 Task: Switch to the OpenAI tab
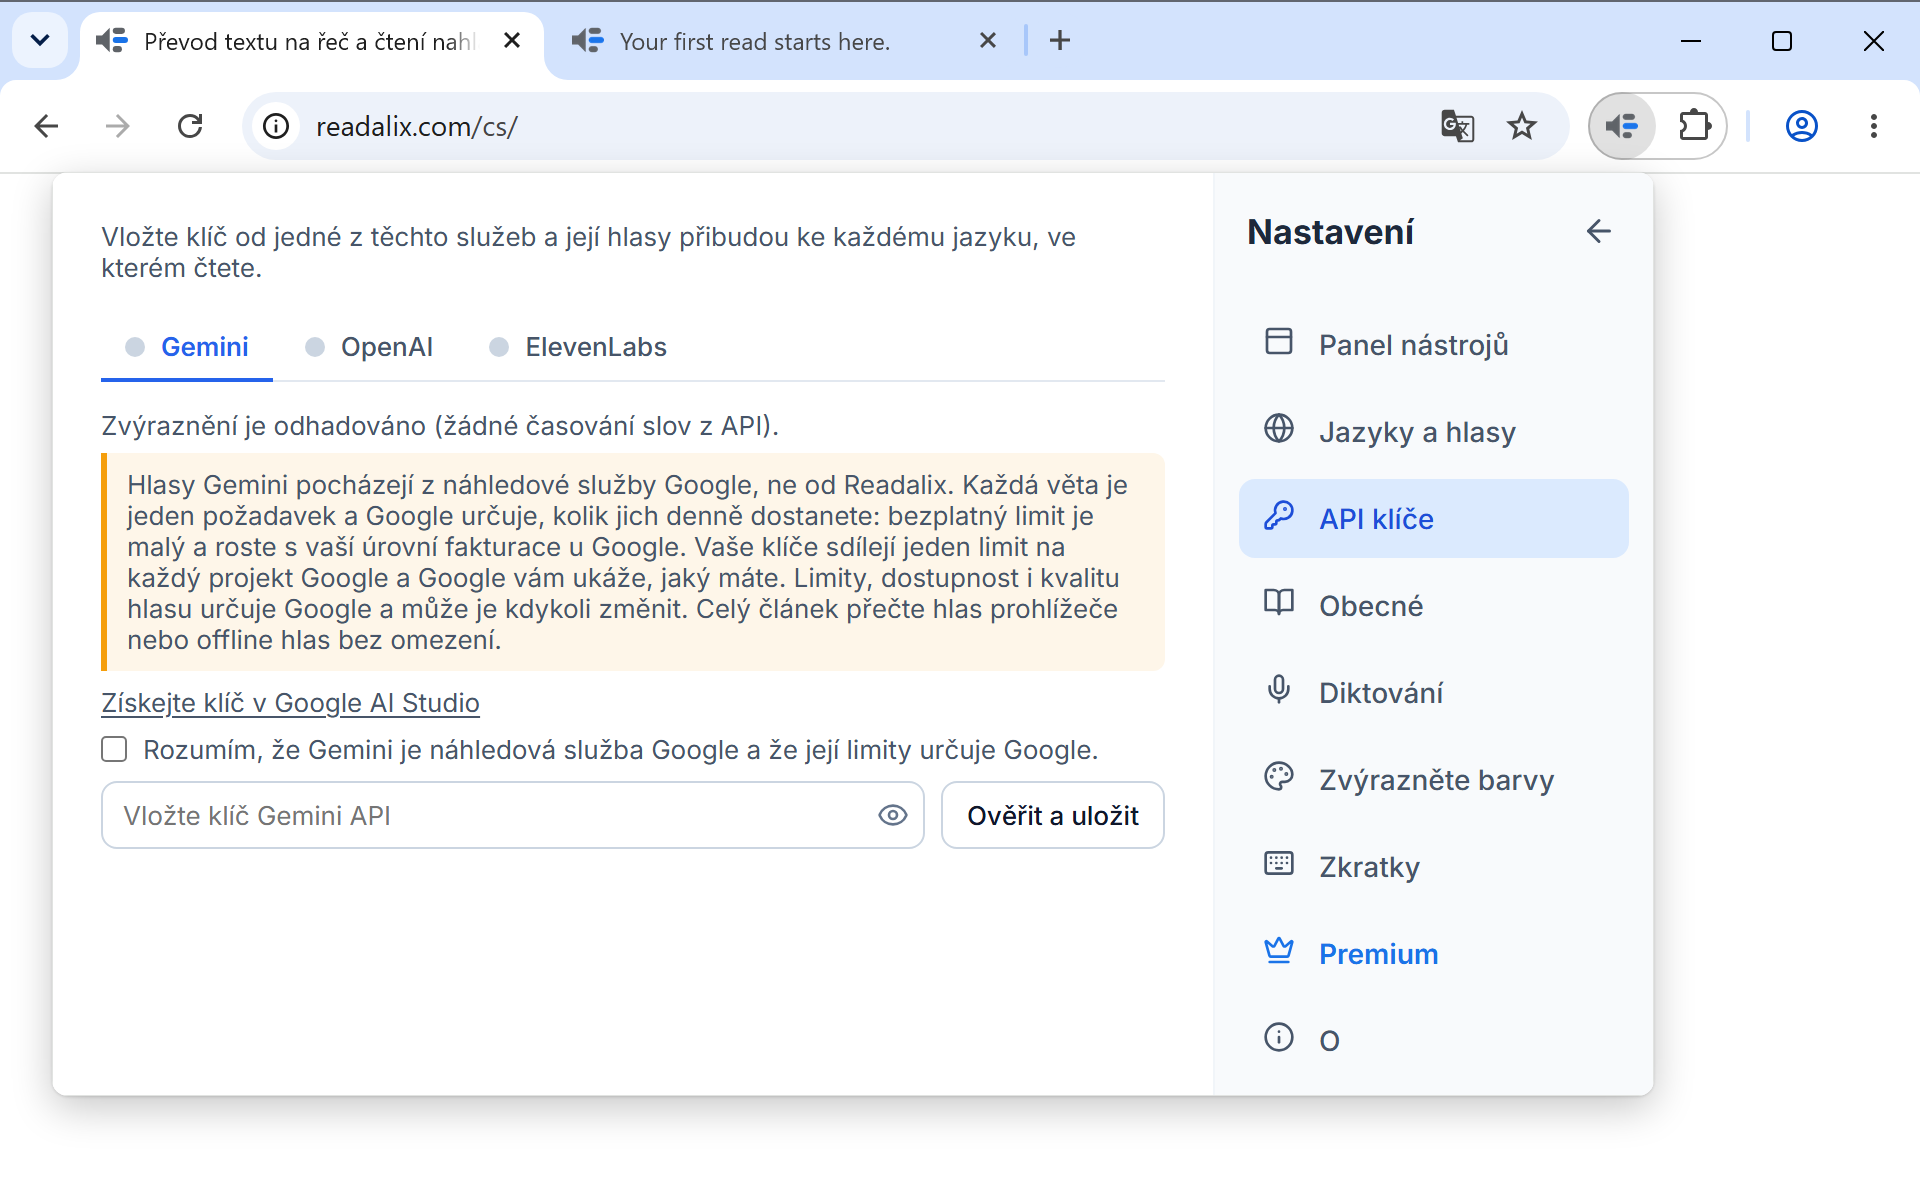(x=369, y=347)
